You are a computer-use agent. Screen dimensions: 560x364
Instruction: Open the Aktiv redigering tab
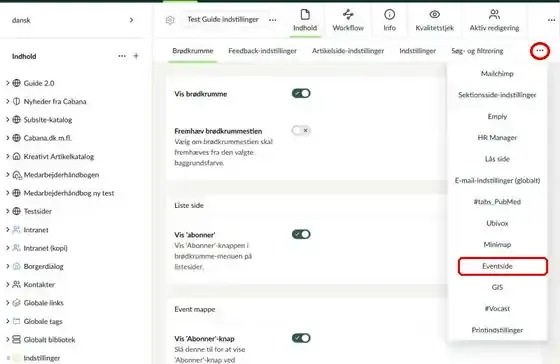(x=494, y=20)
